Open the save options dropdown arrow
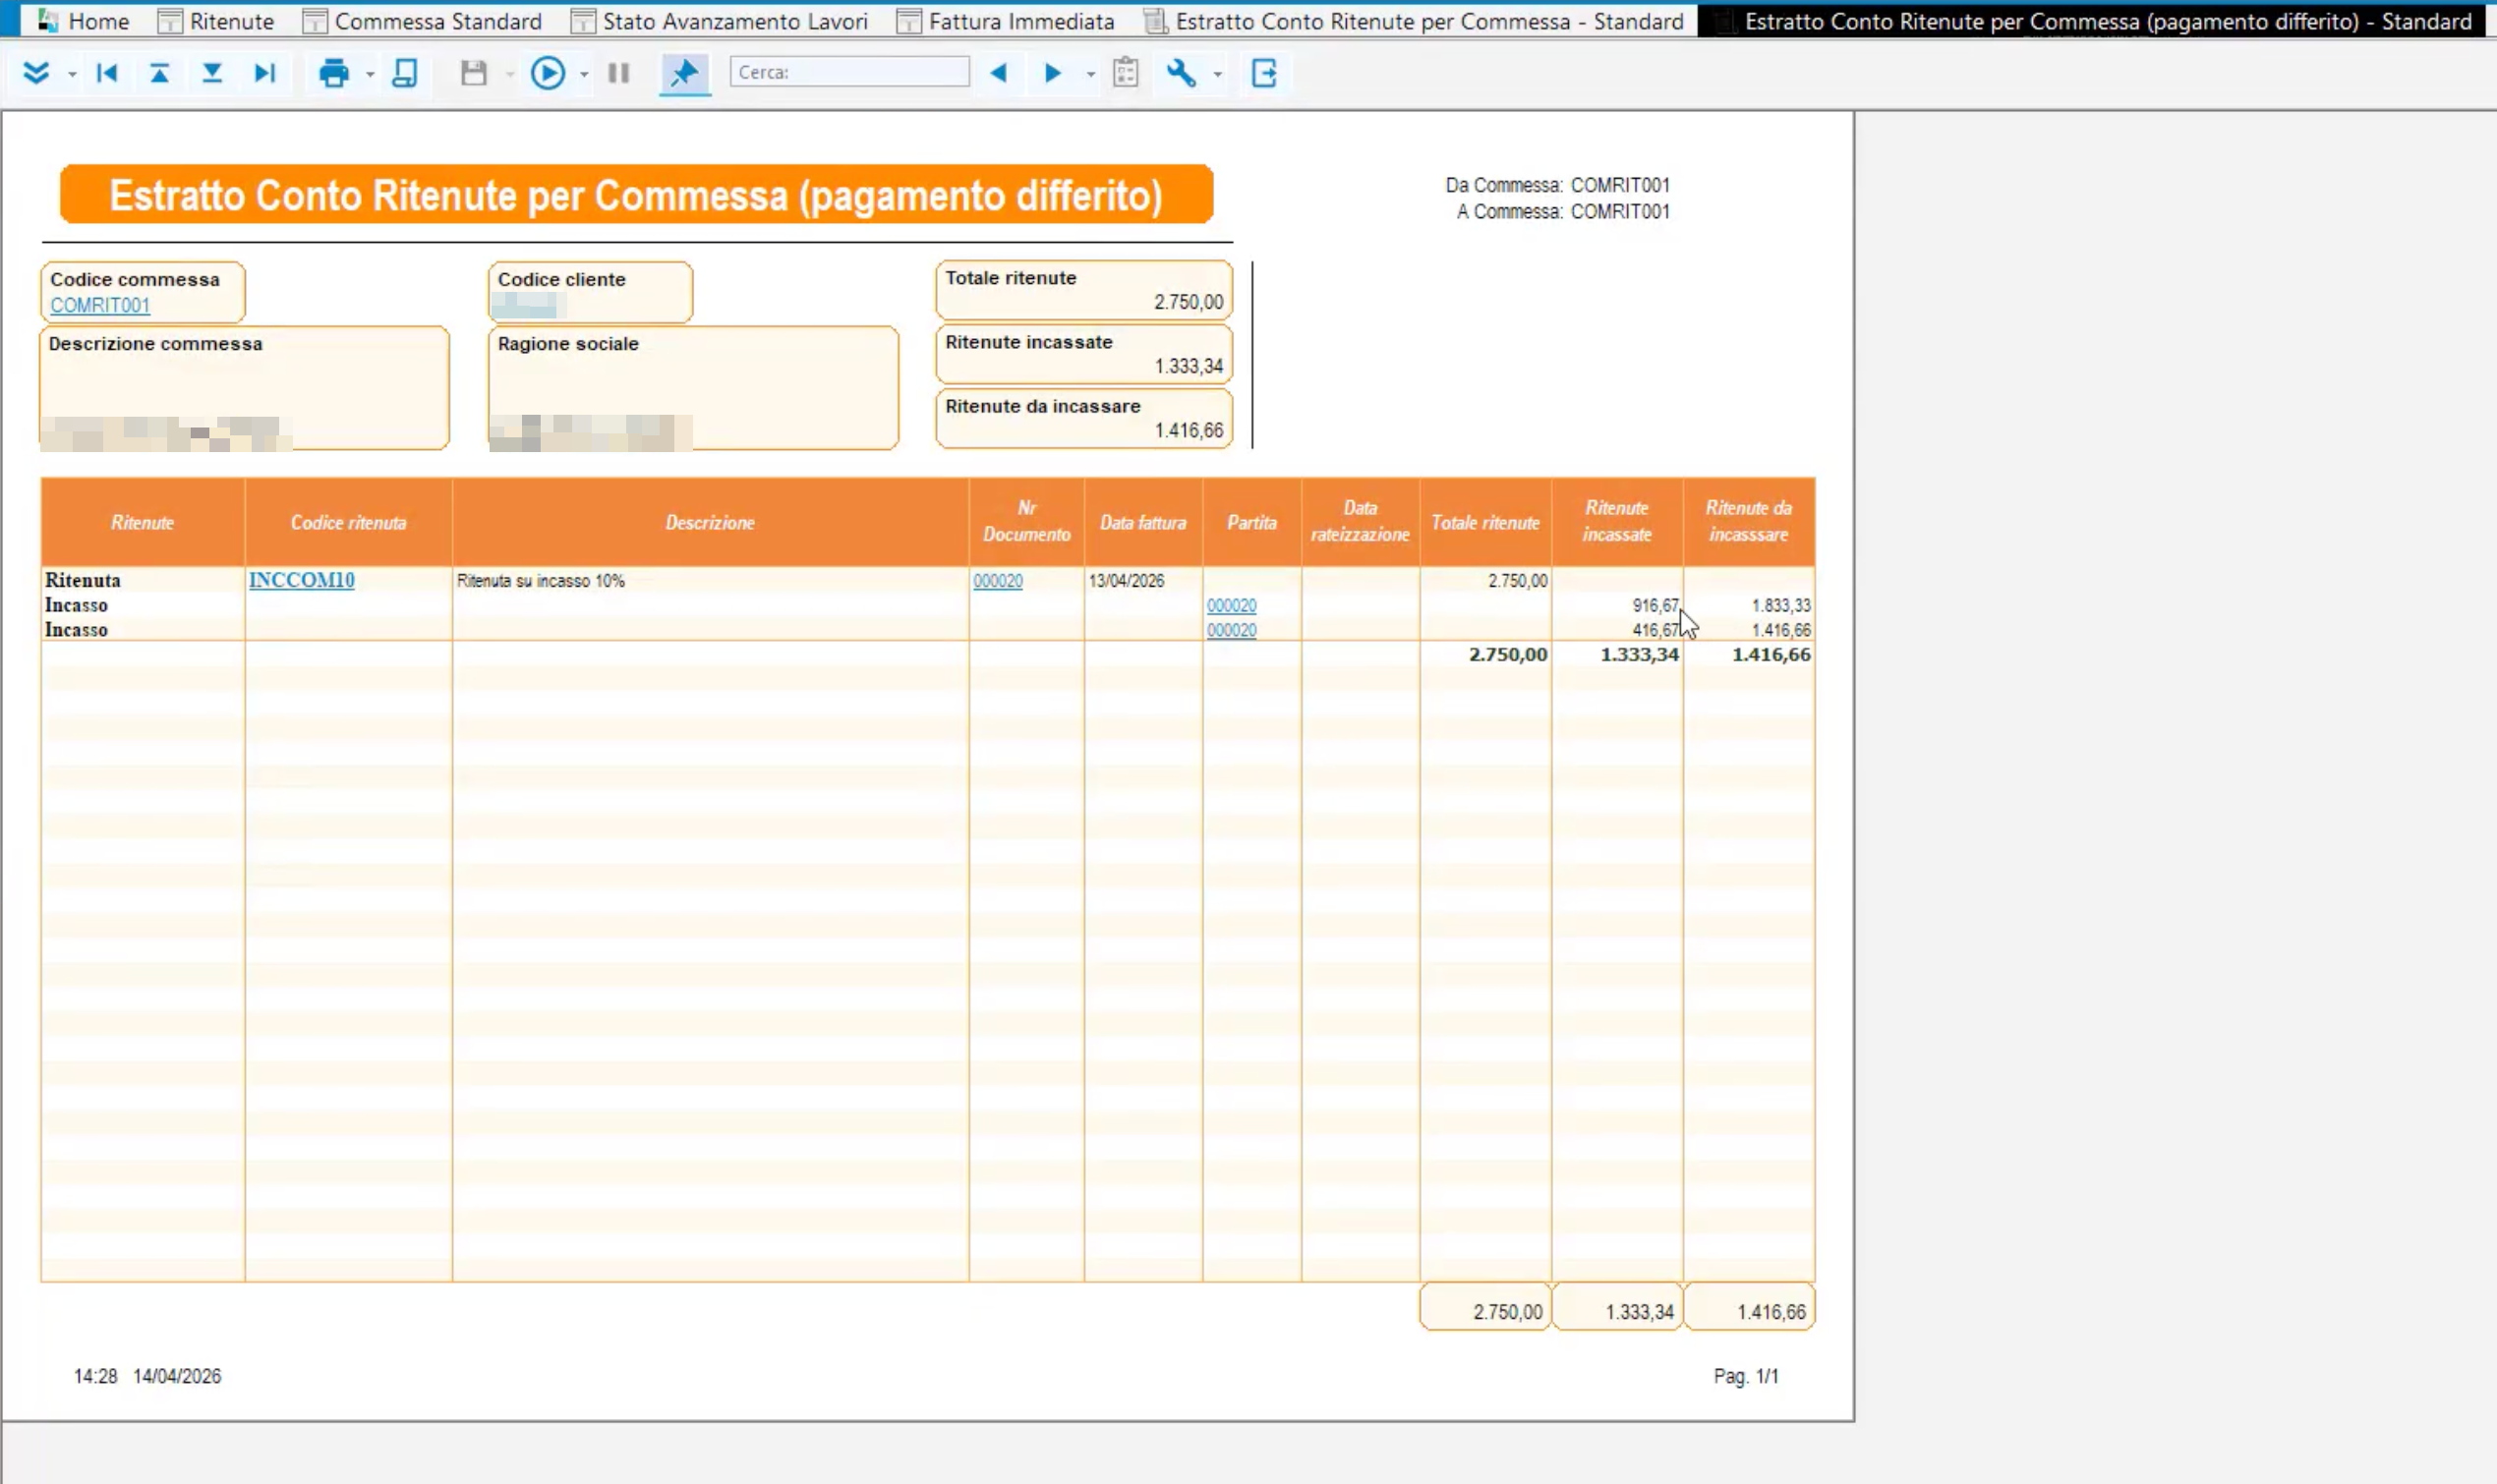 pos(509,75)
